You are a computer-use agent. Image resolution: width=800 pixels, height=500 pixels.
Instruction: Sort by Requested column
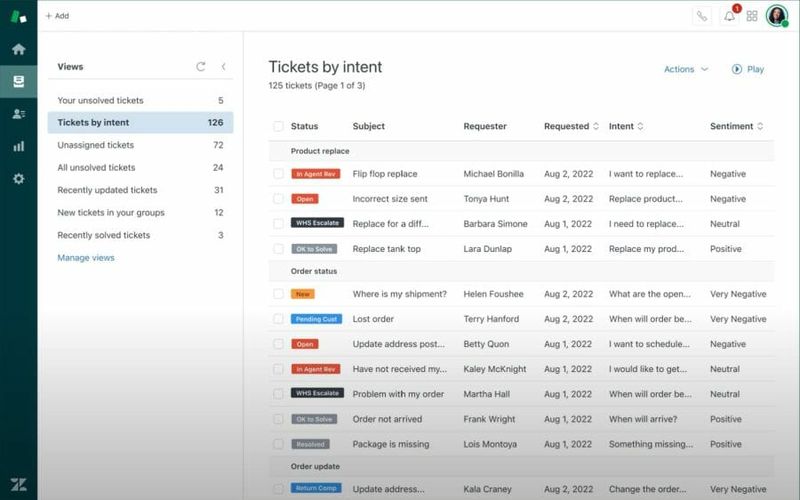[x=571, y=126]
